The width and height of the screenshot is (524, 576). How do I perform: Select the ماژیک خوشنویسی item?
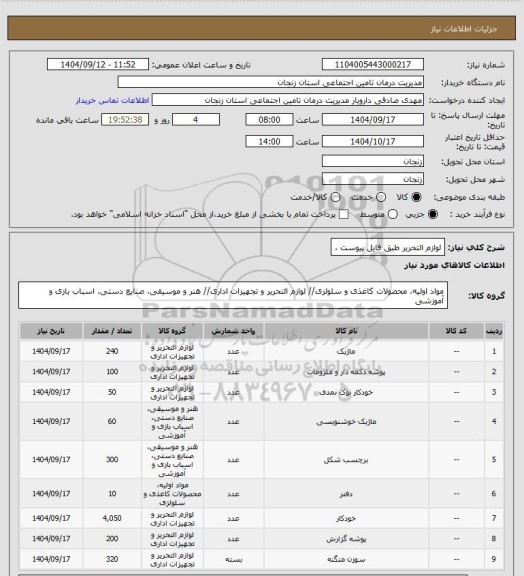(x=346, y=421)
